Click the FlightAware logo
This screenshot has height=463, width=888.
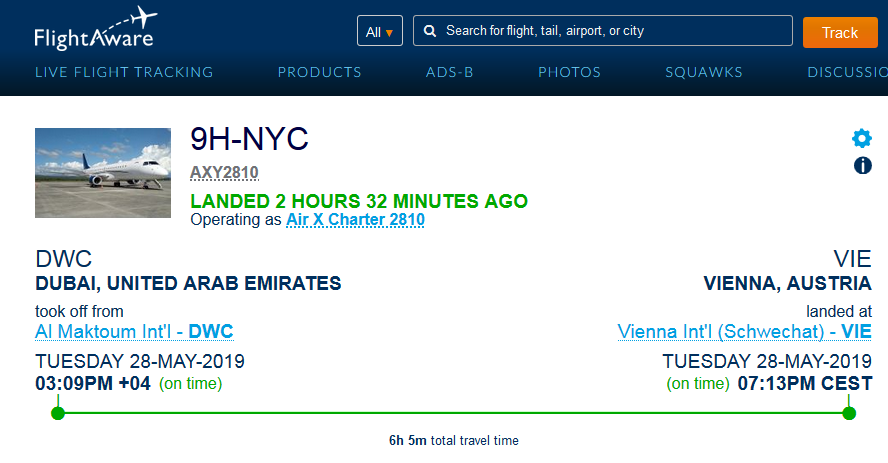[x=97, y=30]
